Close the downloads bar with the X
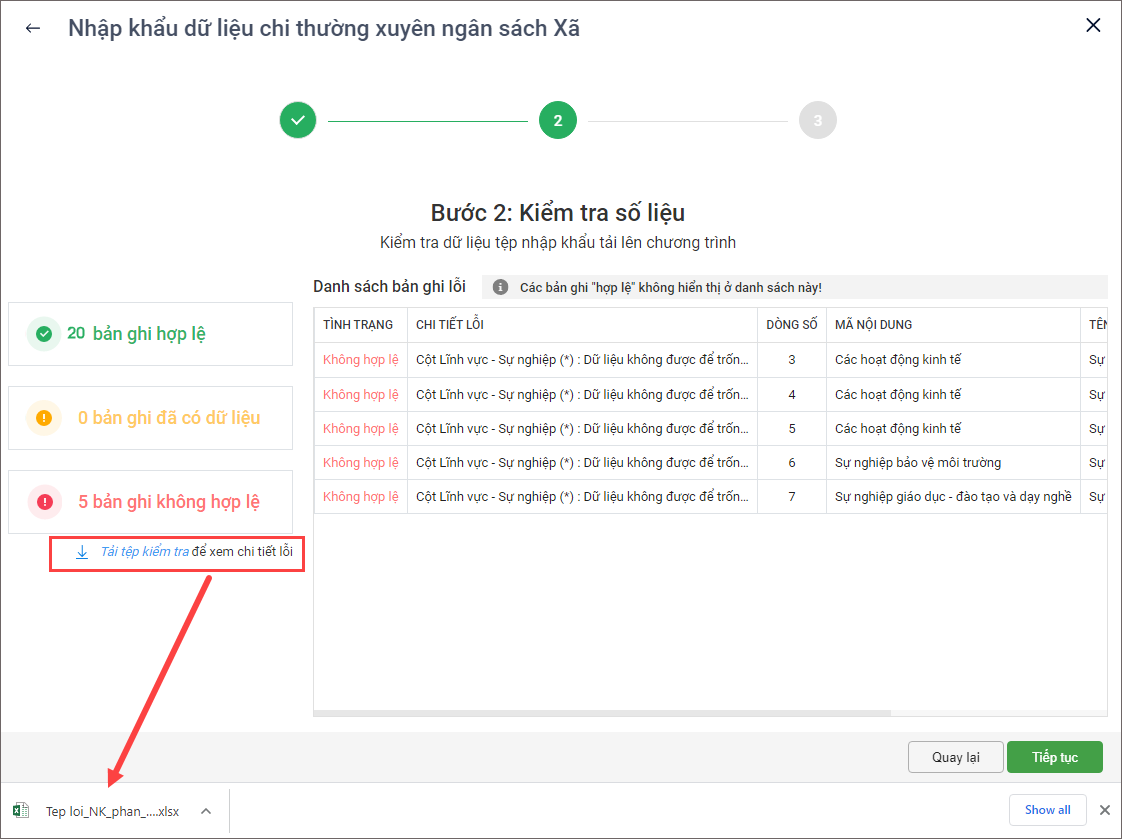The height and width of the screenshot is (839, 1122). 1105,810
